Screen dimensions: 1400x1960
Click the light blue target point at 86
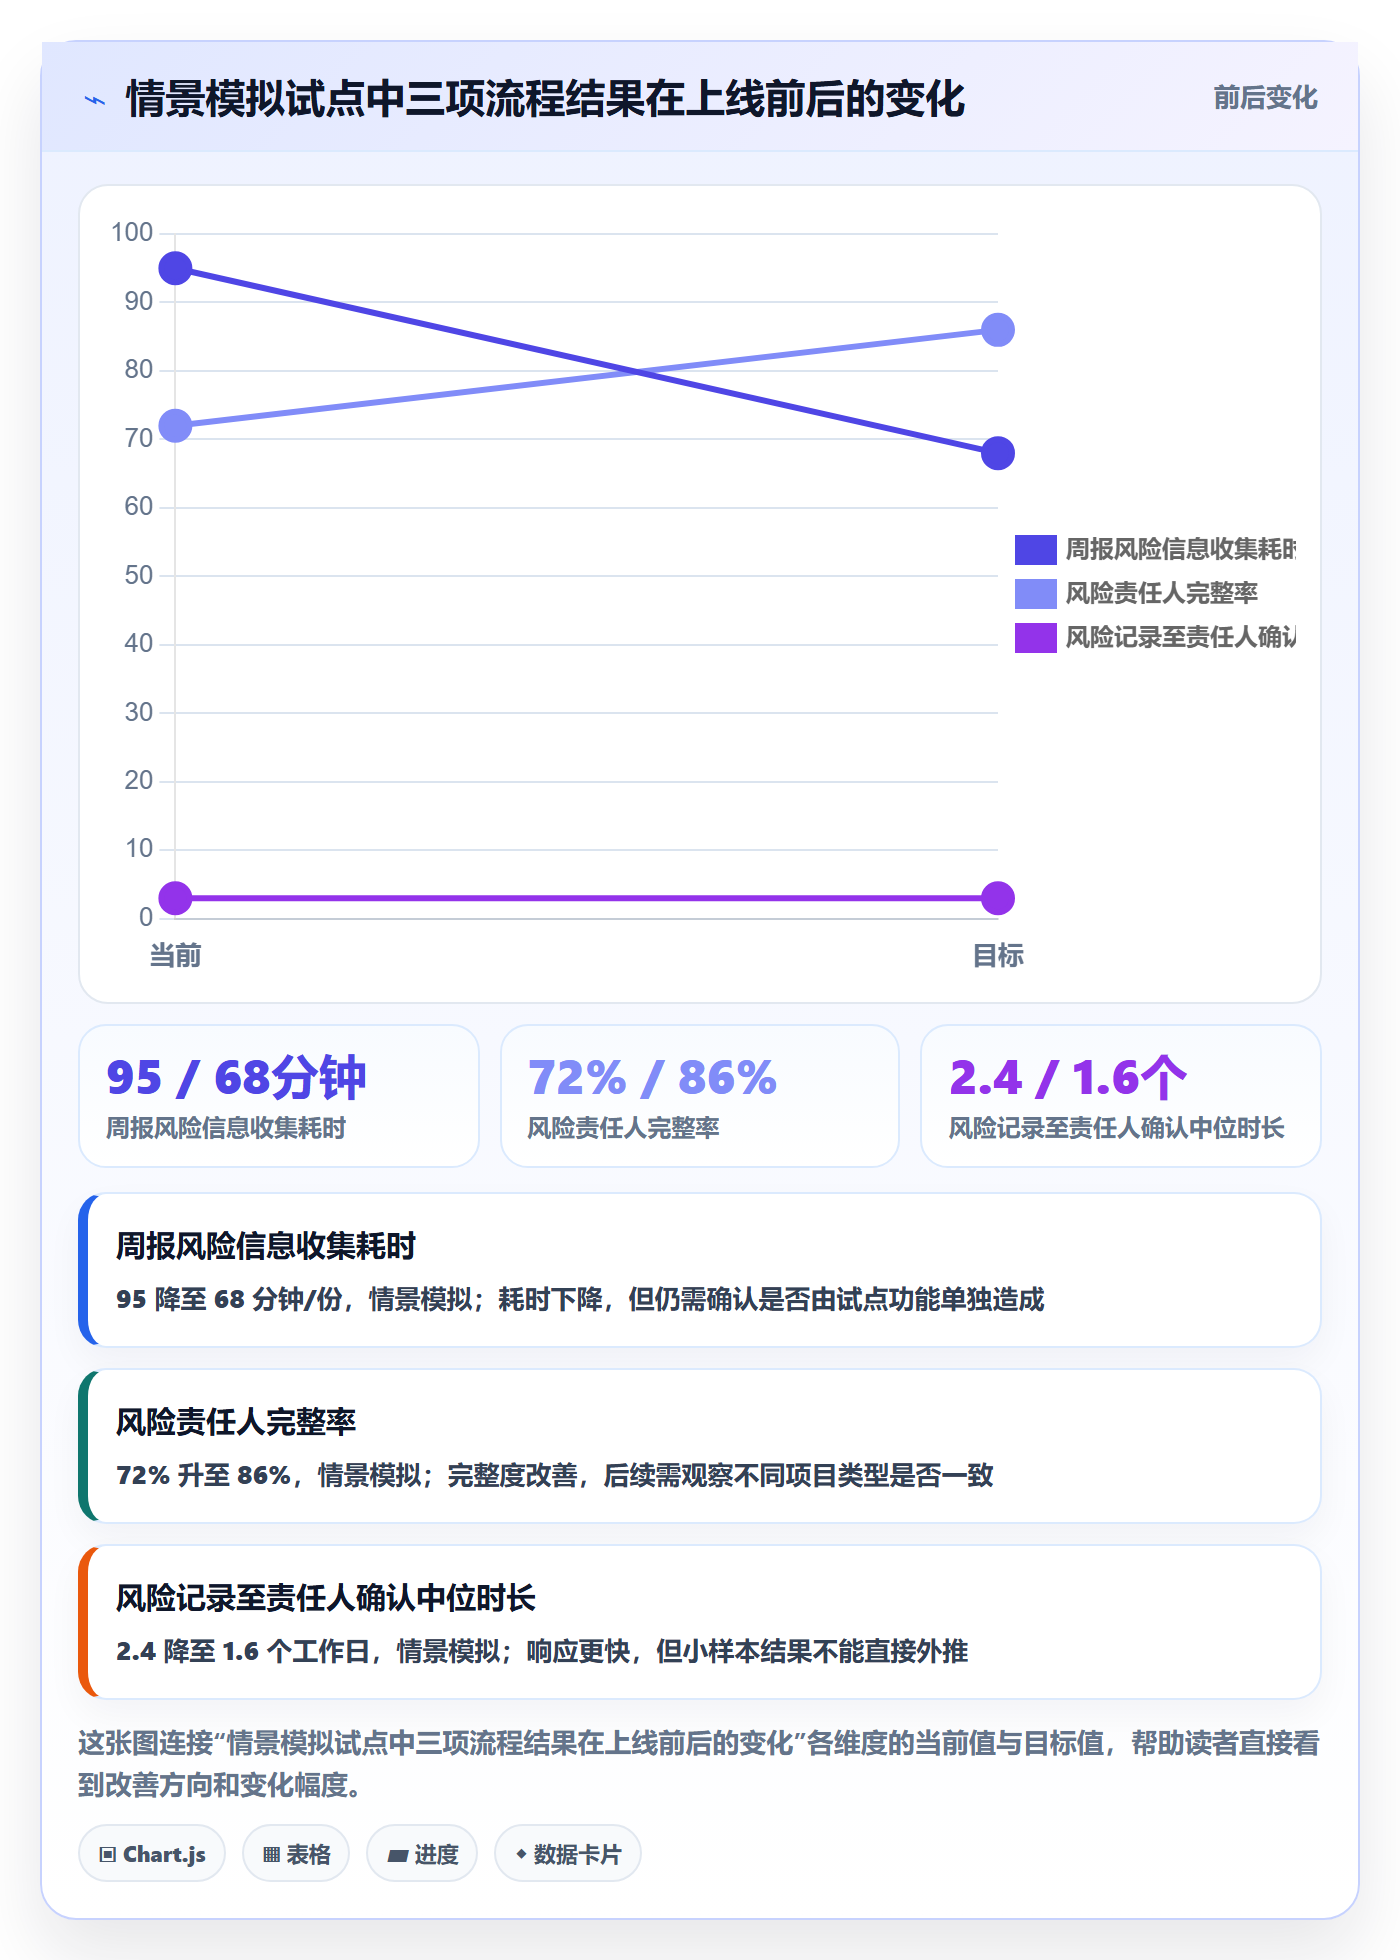(997, 330)
